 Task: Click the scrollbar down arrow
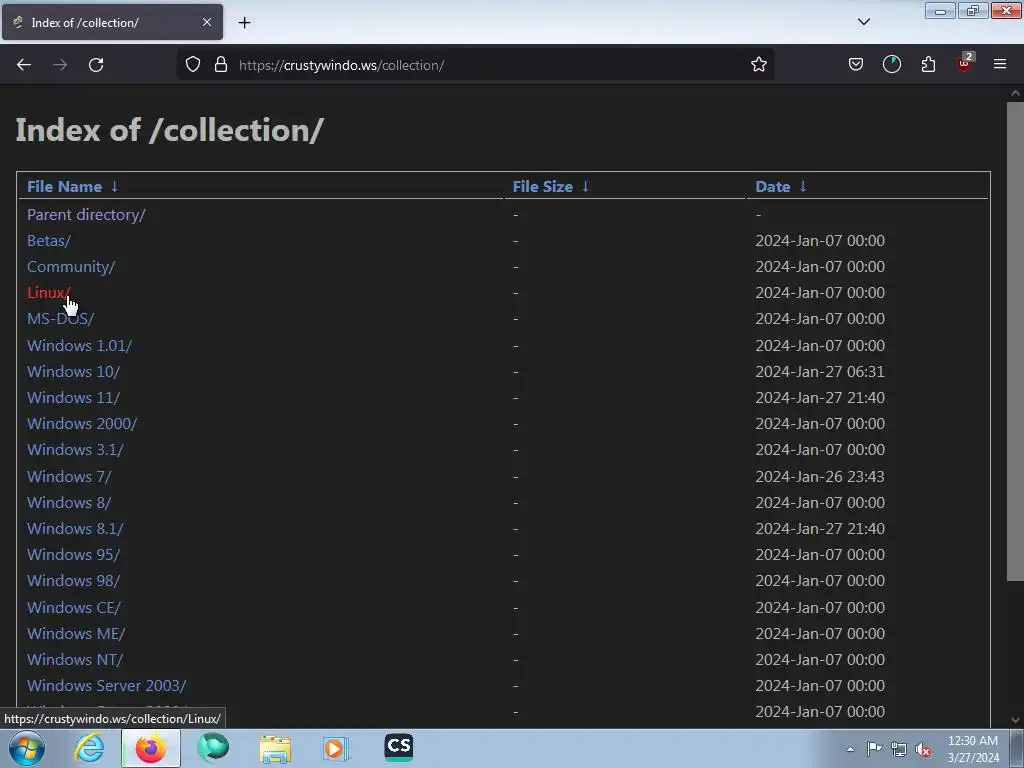click(x=1015, y=720)
